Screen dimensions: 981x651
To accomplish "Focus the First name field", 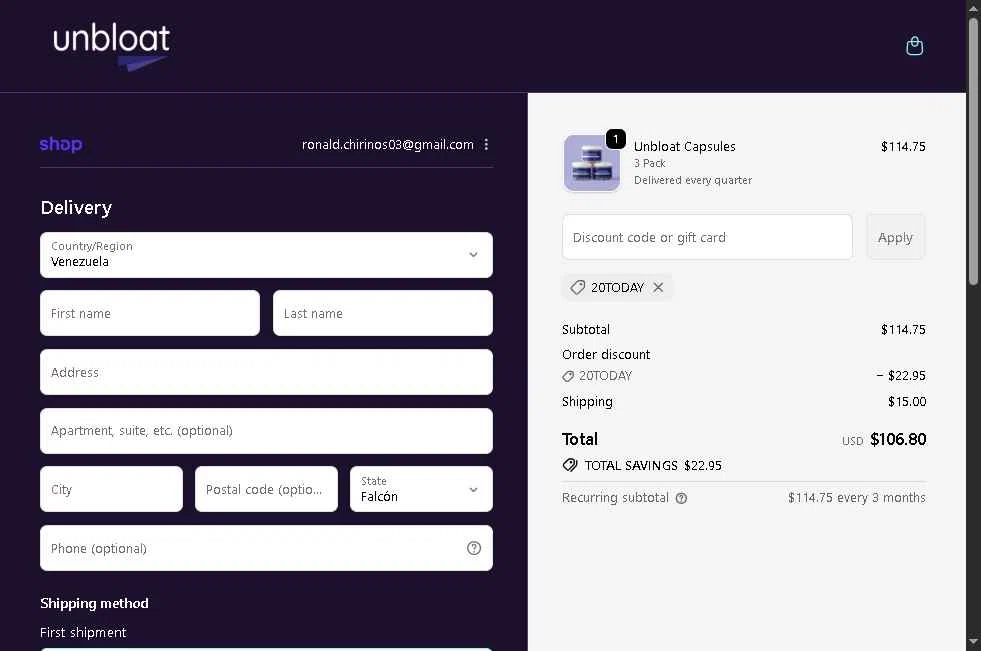I will click(150, 313).
